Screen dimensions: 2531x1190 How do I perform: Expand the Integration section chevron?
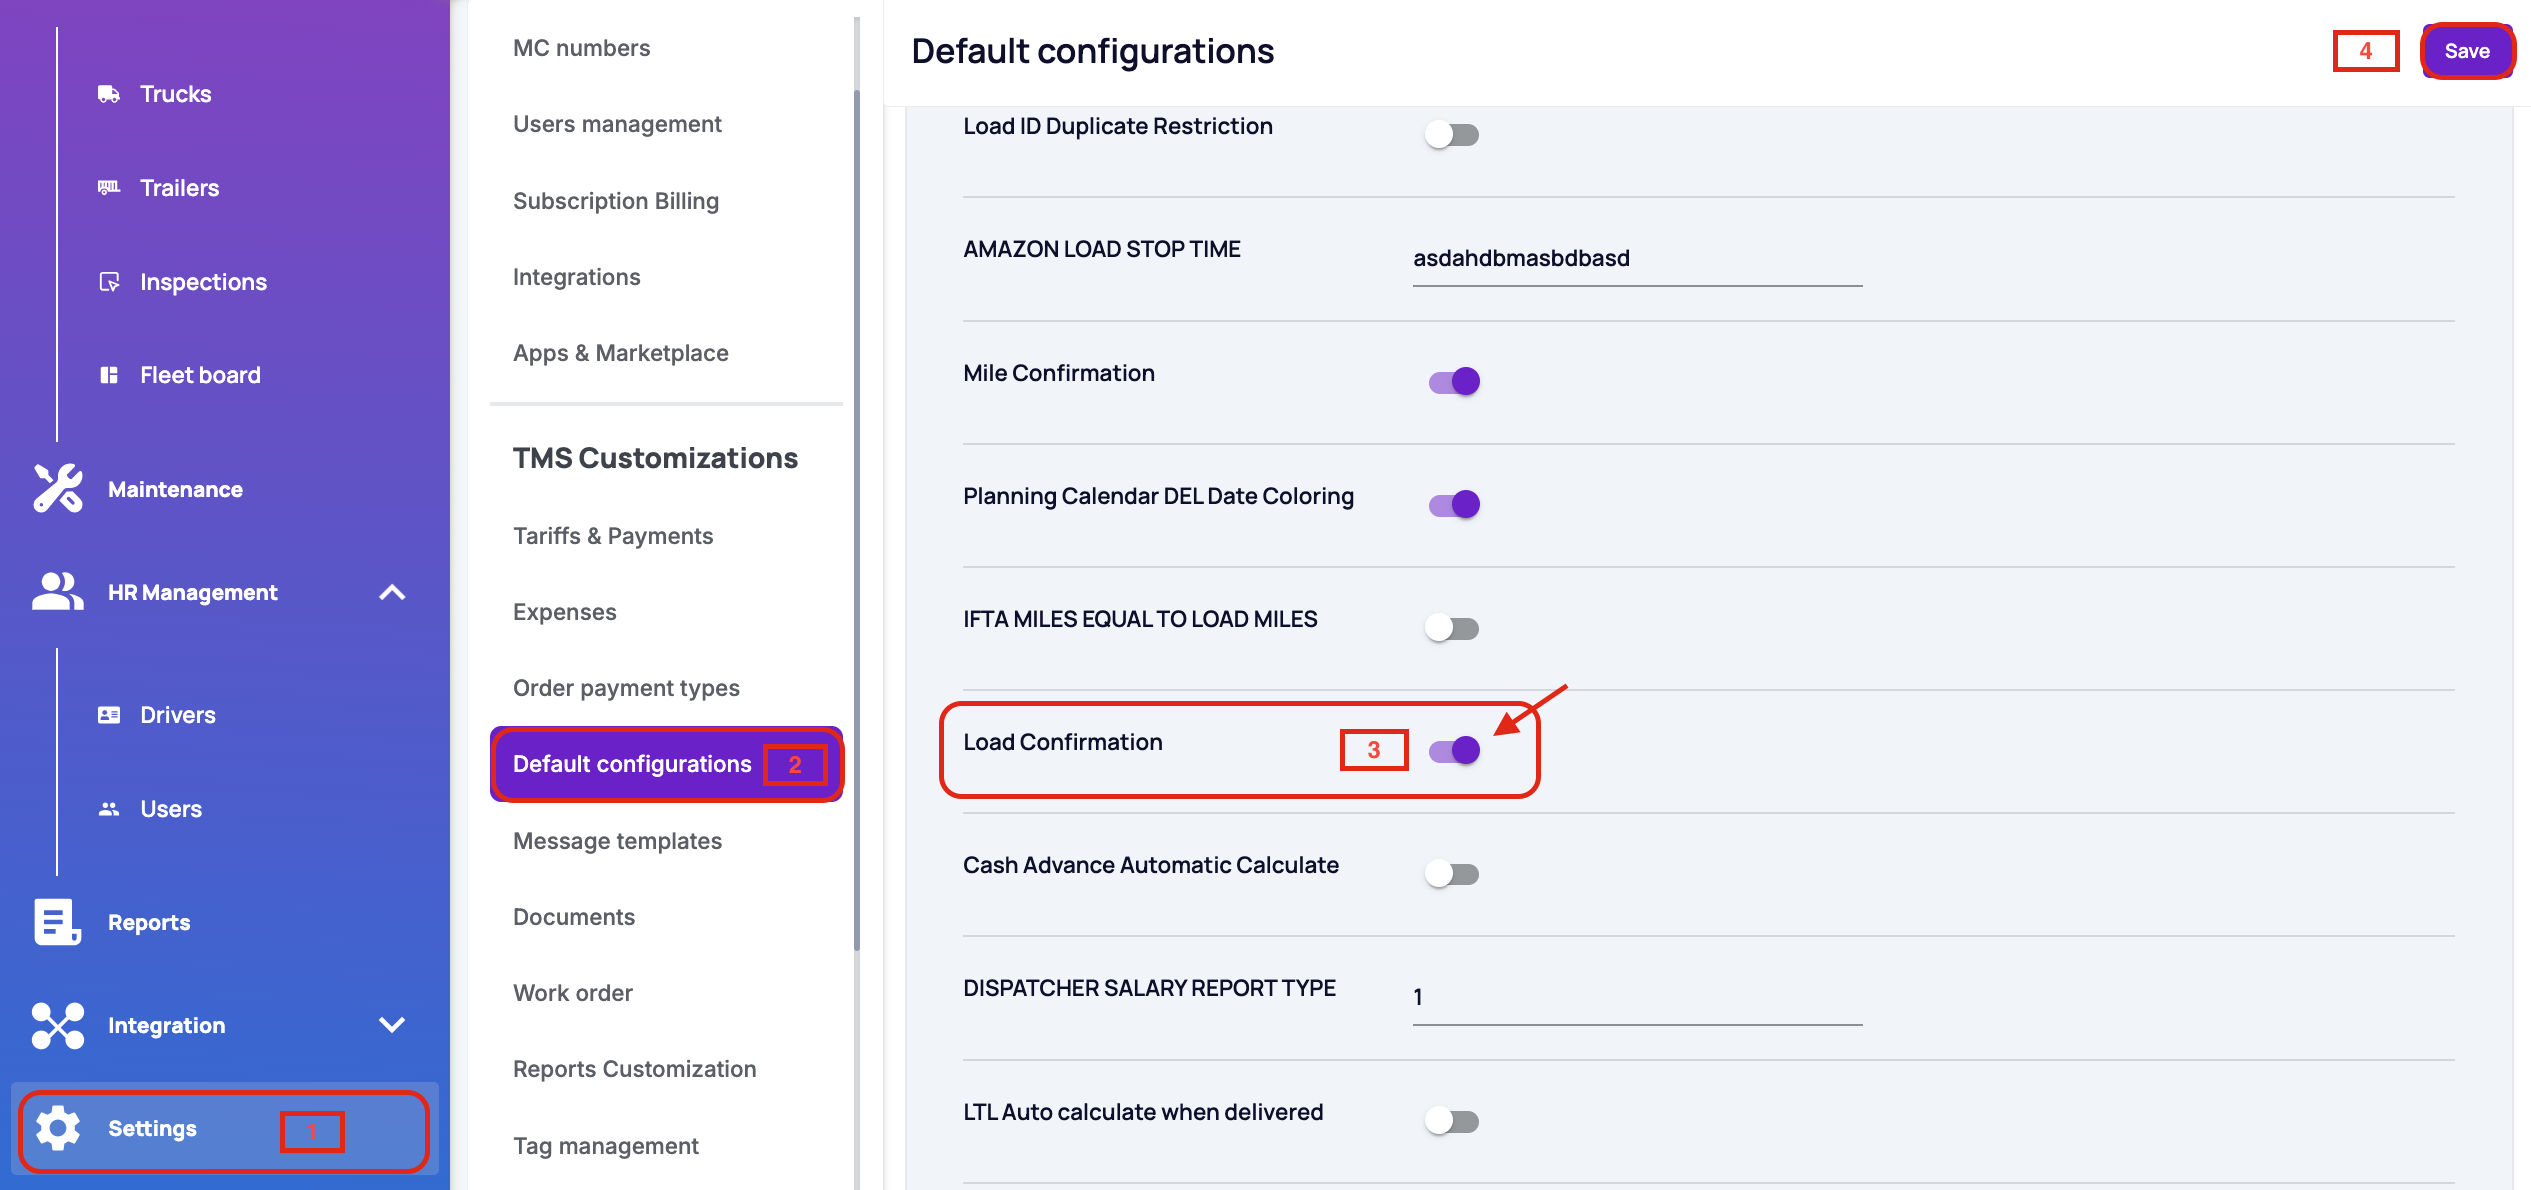coord(392,1025)
